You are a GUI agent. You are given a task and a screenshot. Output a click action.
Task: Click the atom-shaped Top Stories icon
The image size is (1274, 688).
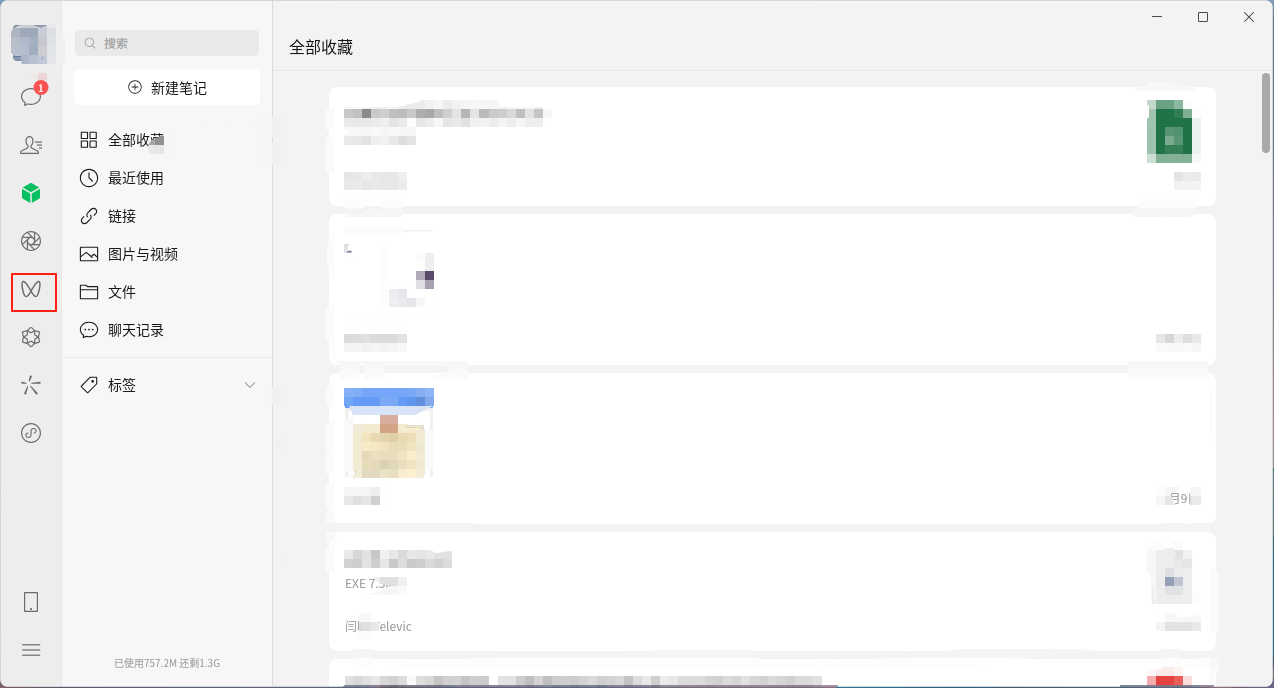[31, 338]
